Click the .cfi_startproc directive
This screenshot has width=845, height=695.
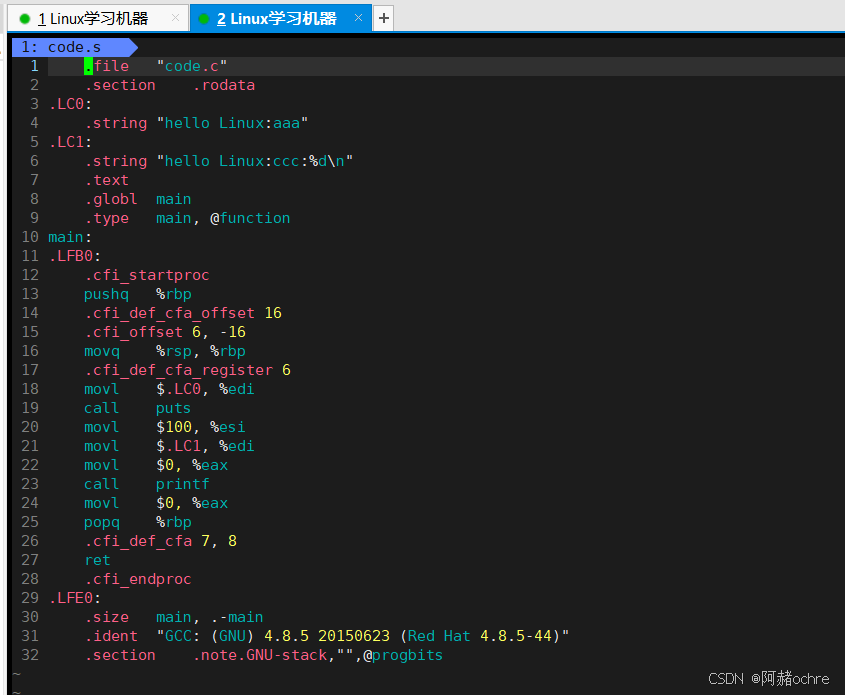point(146,275)
